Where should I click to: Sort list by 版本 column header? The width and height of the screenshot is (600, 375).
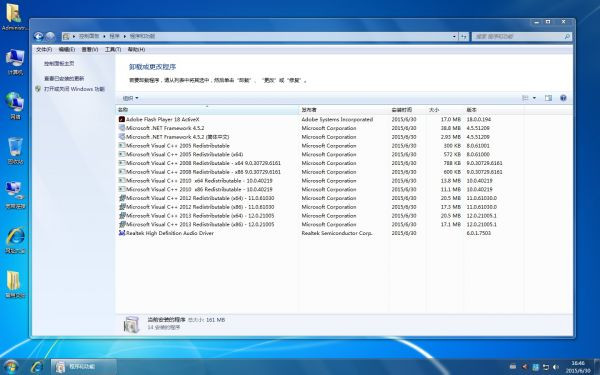493,110
